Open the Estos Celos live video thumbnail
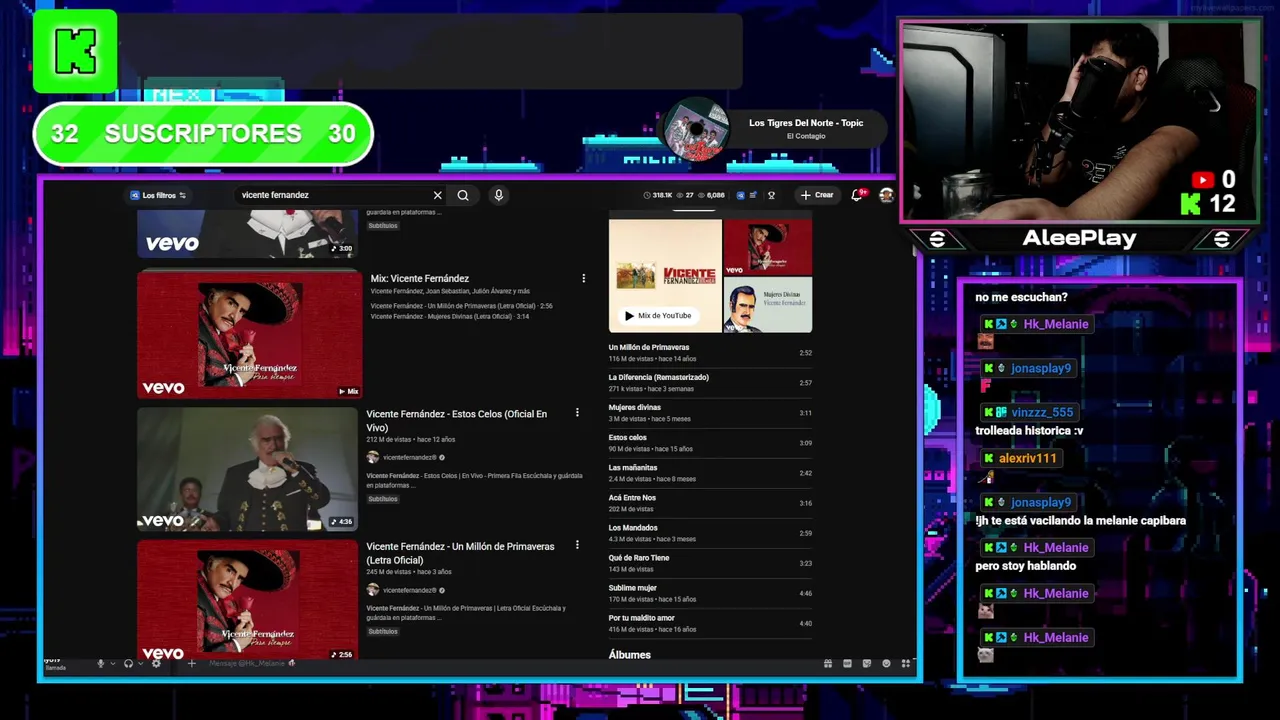 (x=247, y=468)
